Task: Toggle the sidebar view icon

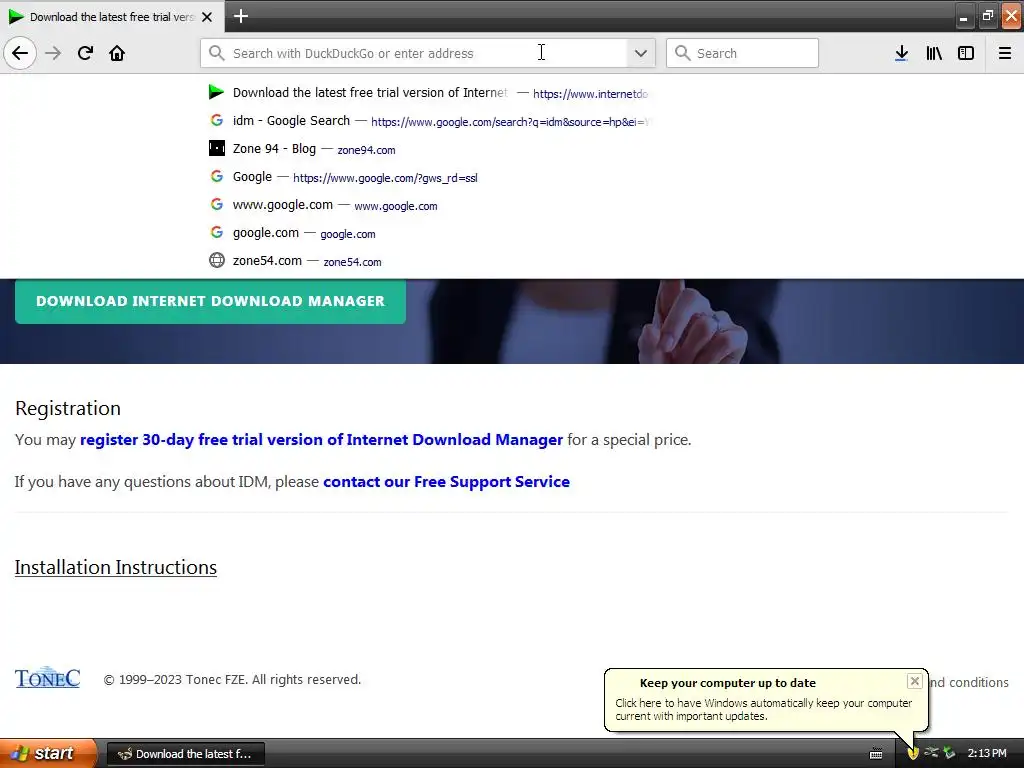Action: click(x=966, y=53)
